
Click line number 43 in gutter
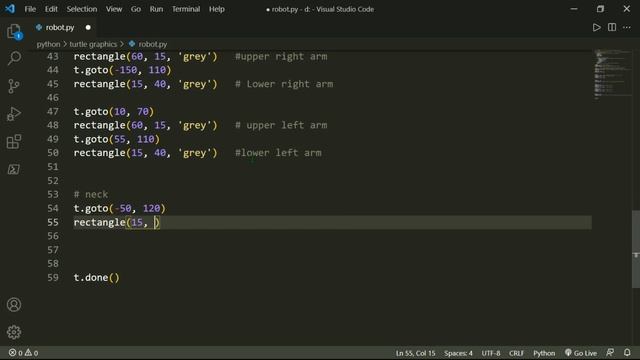point(53,56)
